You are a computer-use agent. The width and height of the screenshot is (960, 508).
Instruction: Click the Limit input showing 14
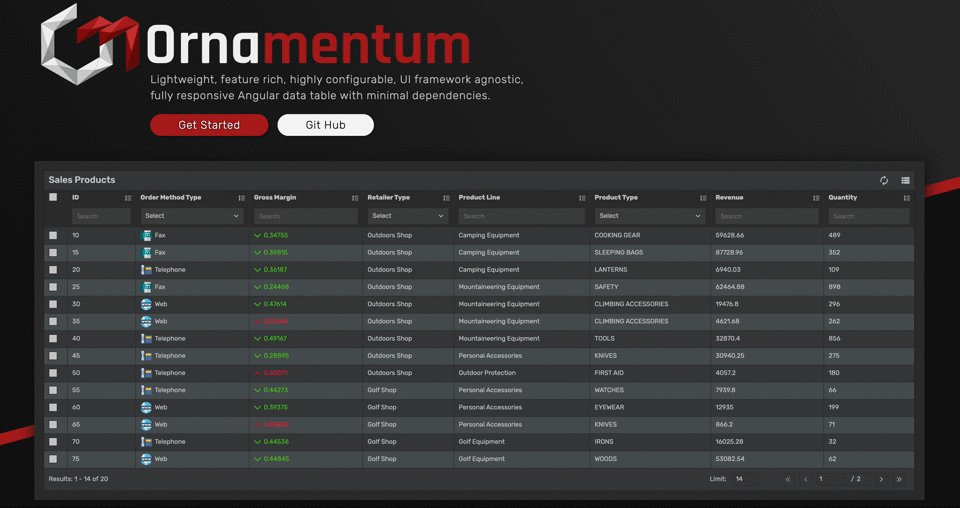coord(745,479)
